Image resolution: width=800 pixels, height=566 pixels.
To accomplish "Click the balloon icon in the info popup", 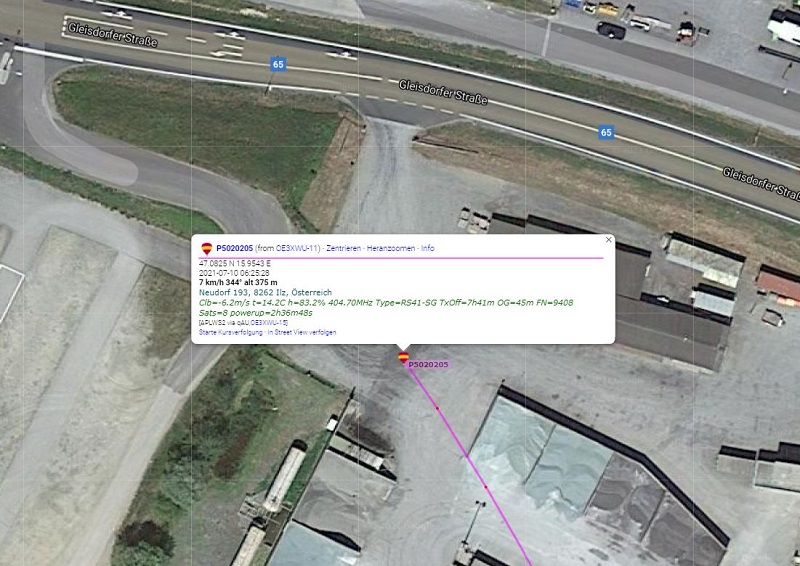I will (x=207, y=249).
